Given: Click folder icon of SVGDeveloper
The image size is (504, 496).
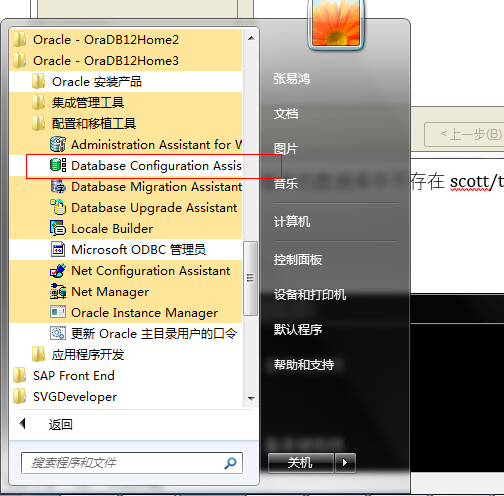Looking at the screenshot, I should click(19, 396).
